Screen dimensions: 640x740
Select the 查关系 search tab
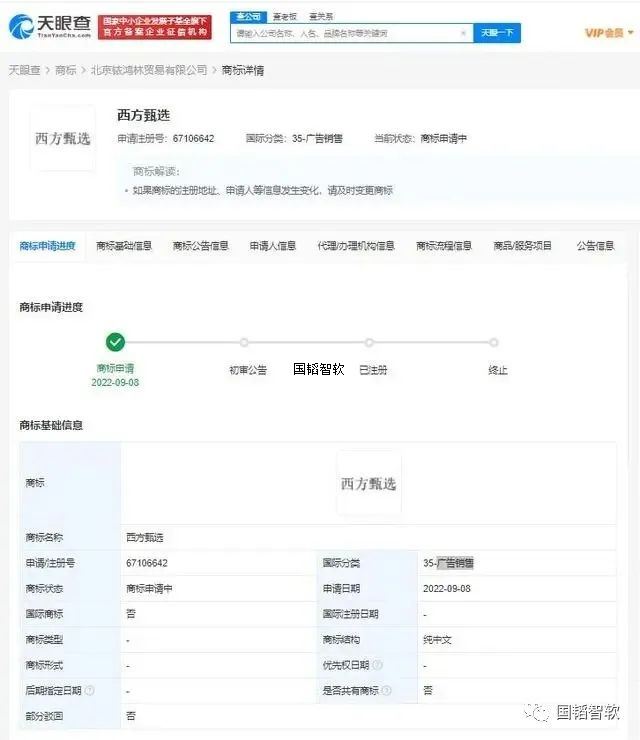(321, 17)
